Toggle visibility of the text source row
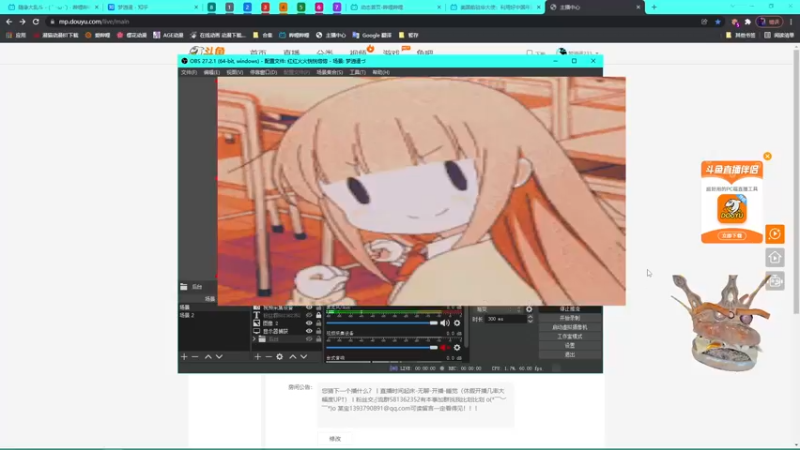Viewport: 800px width, 450px height. point(309,315)
